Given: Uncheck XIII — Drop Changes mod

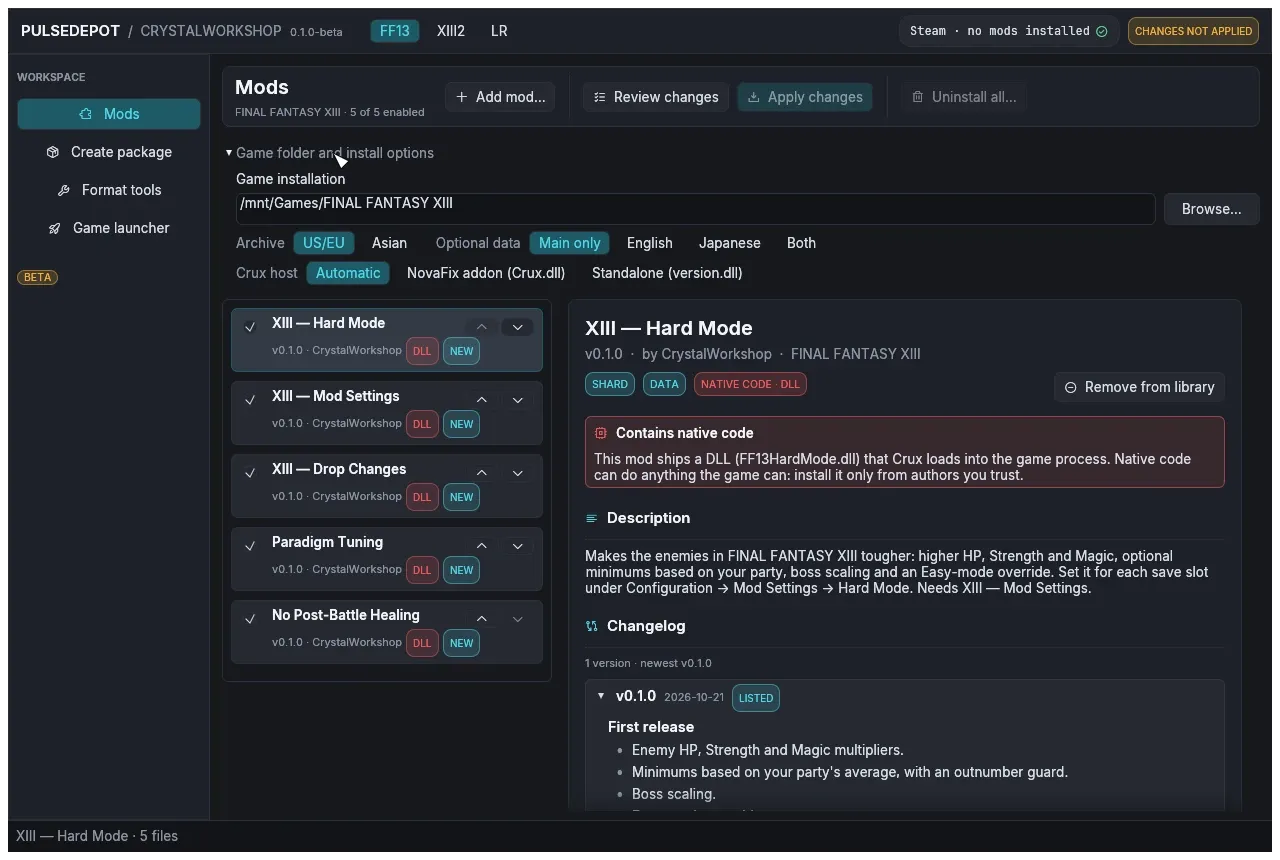Looking at the screenshot, I should (x=251, y=473).
